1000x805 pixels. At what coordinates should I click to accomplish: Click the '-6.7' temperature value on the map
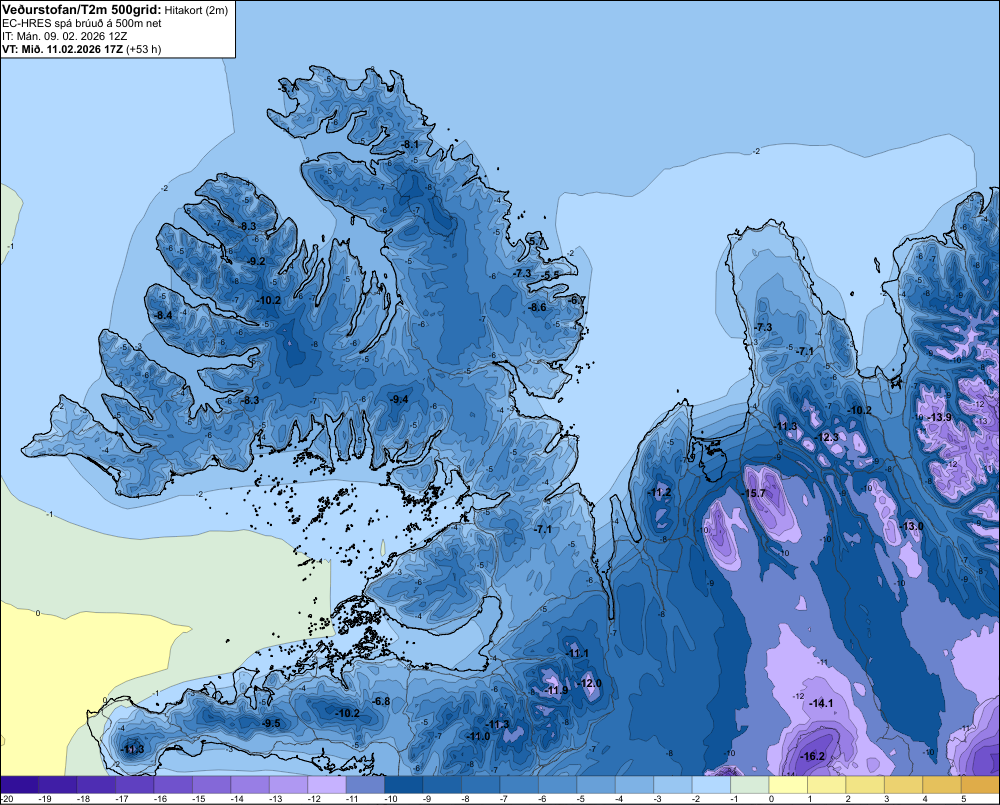pyautogui.click(x=577, y=300)
